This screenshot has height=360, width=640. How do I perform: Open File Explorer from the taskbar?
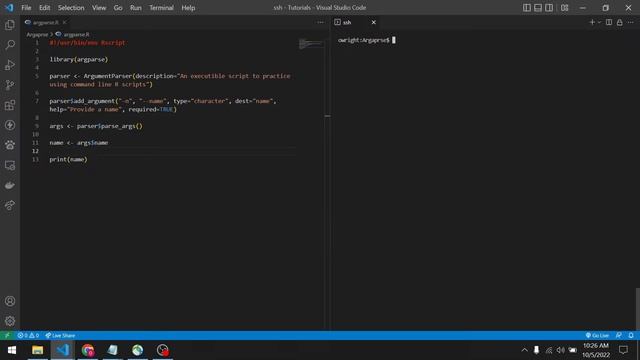tap(38, 350)
